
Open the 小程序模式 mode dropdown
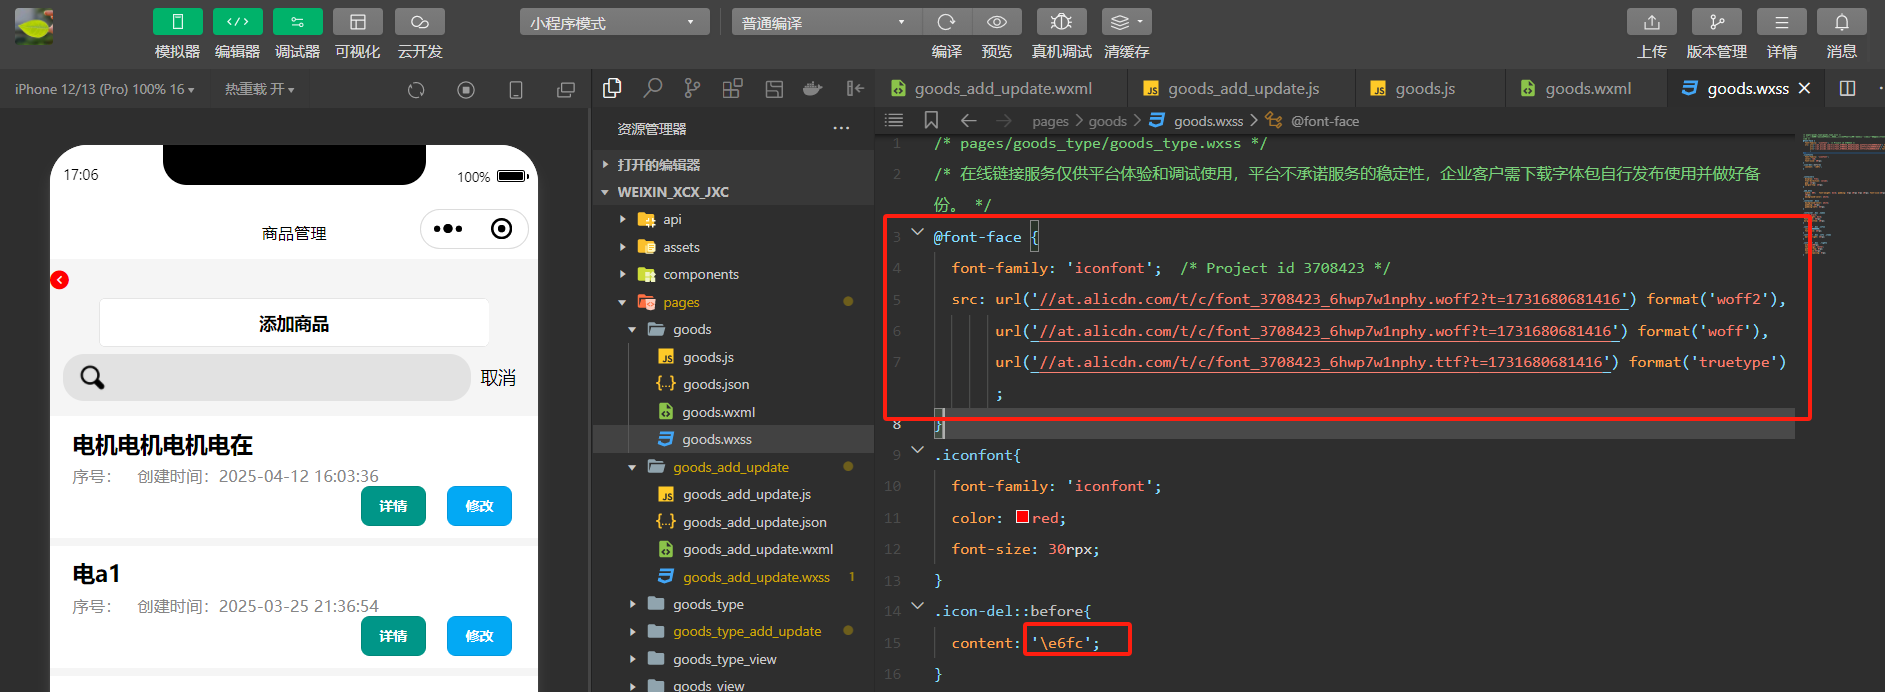tap(614, 22)
